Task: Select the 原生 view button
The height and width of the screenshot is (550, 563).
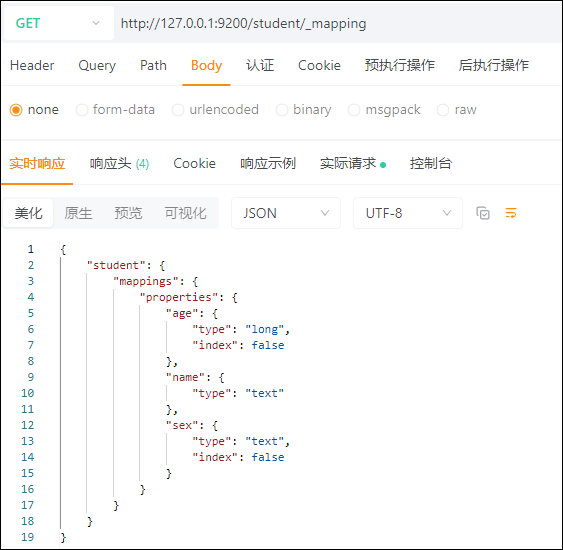Action: click(x=78, y=213)
